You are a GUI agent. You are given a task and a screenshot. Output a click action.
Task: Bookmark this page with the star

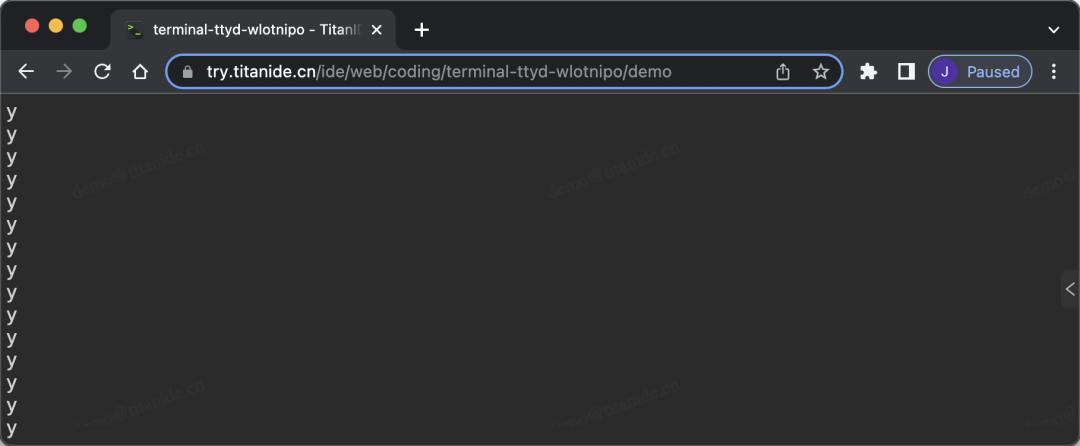click(820, 72)
